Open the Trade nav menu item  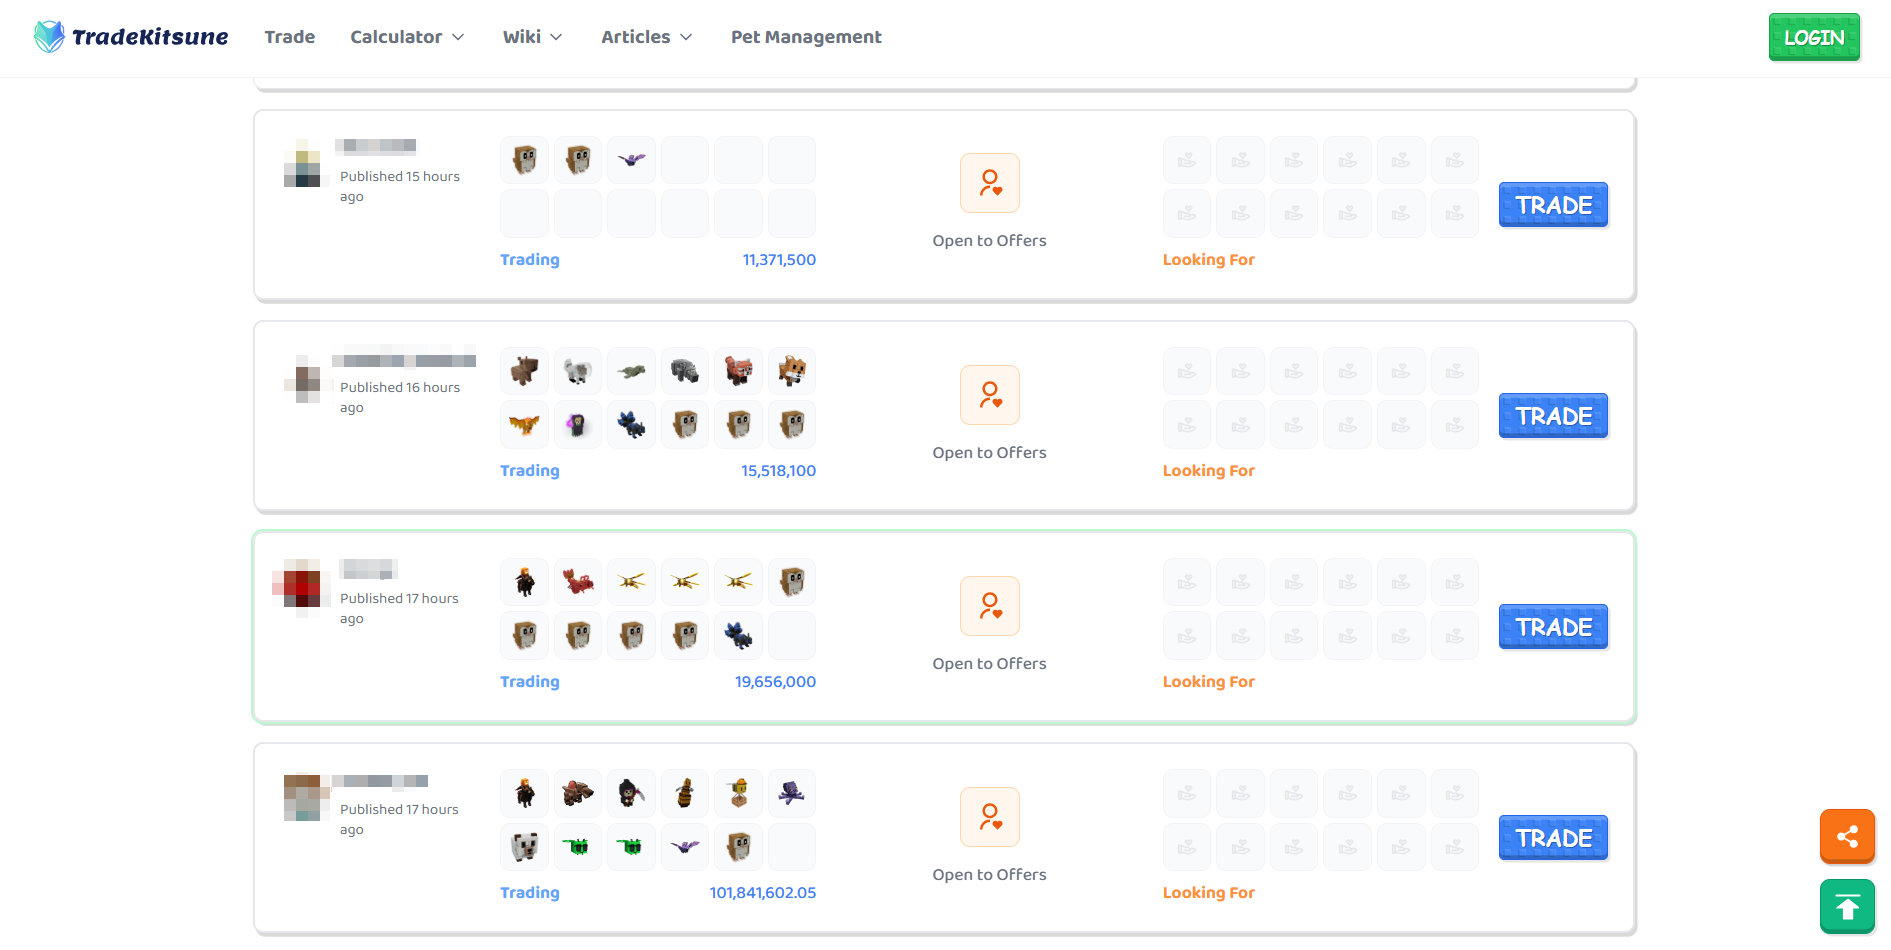coord(290,37)
